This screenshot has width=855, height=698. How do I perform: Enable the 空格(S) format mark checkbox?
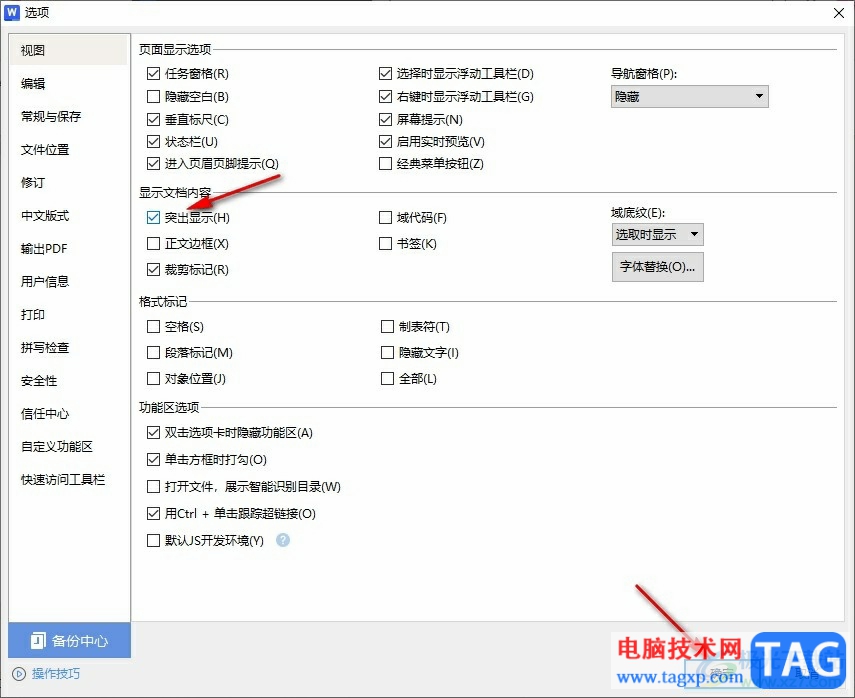[x=153, y=326]
